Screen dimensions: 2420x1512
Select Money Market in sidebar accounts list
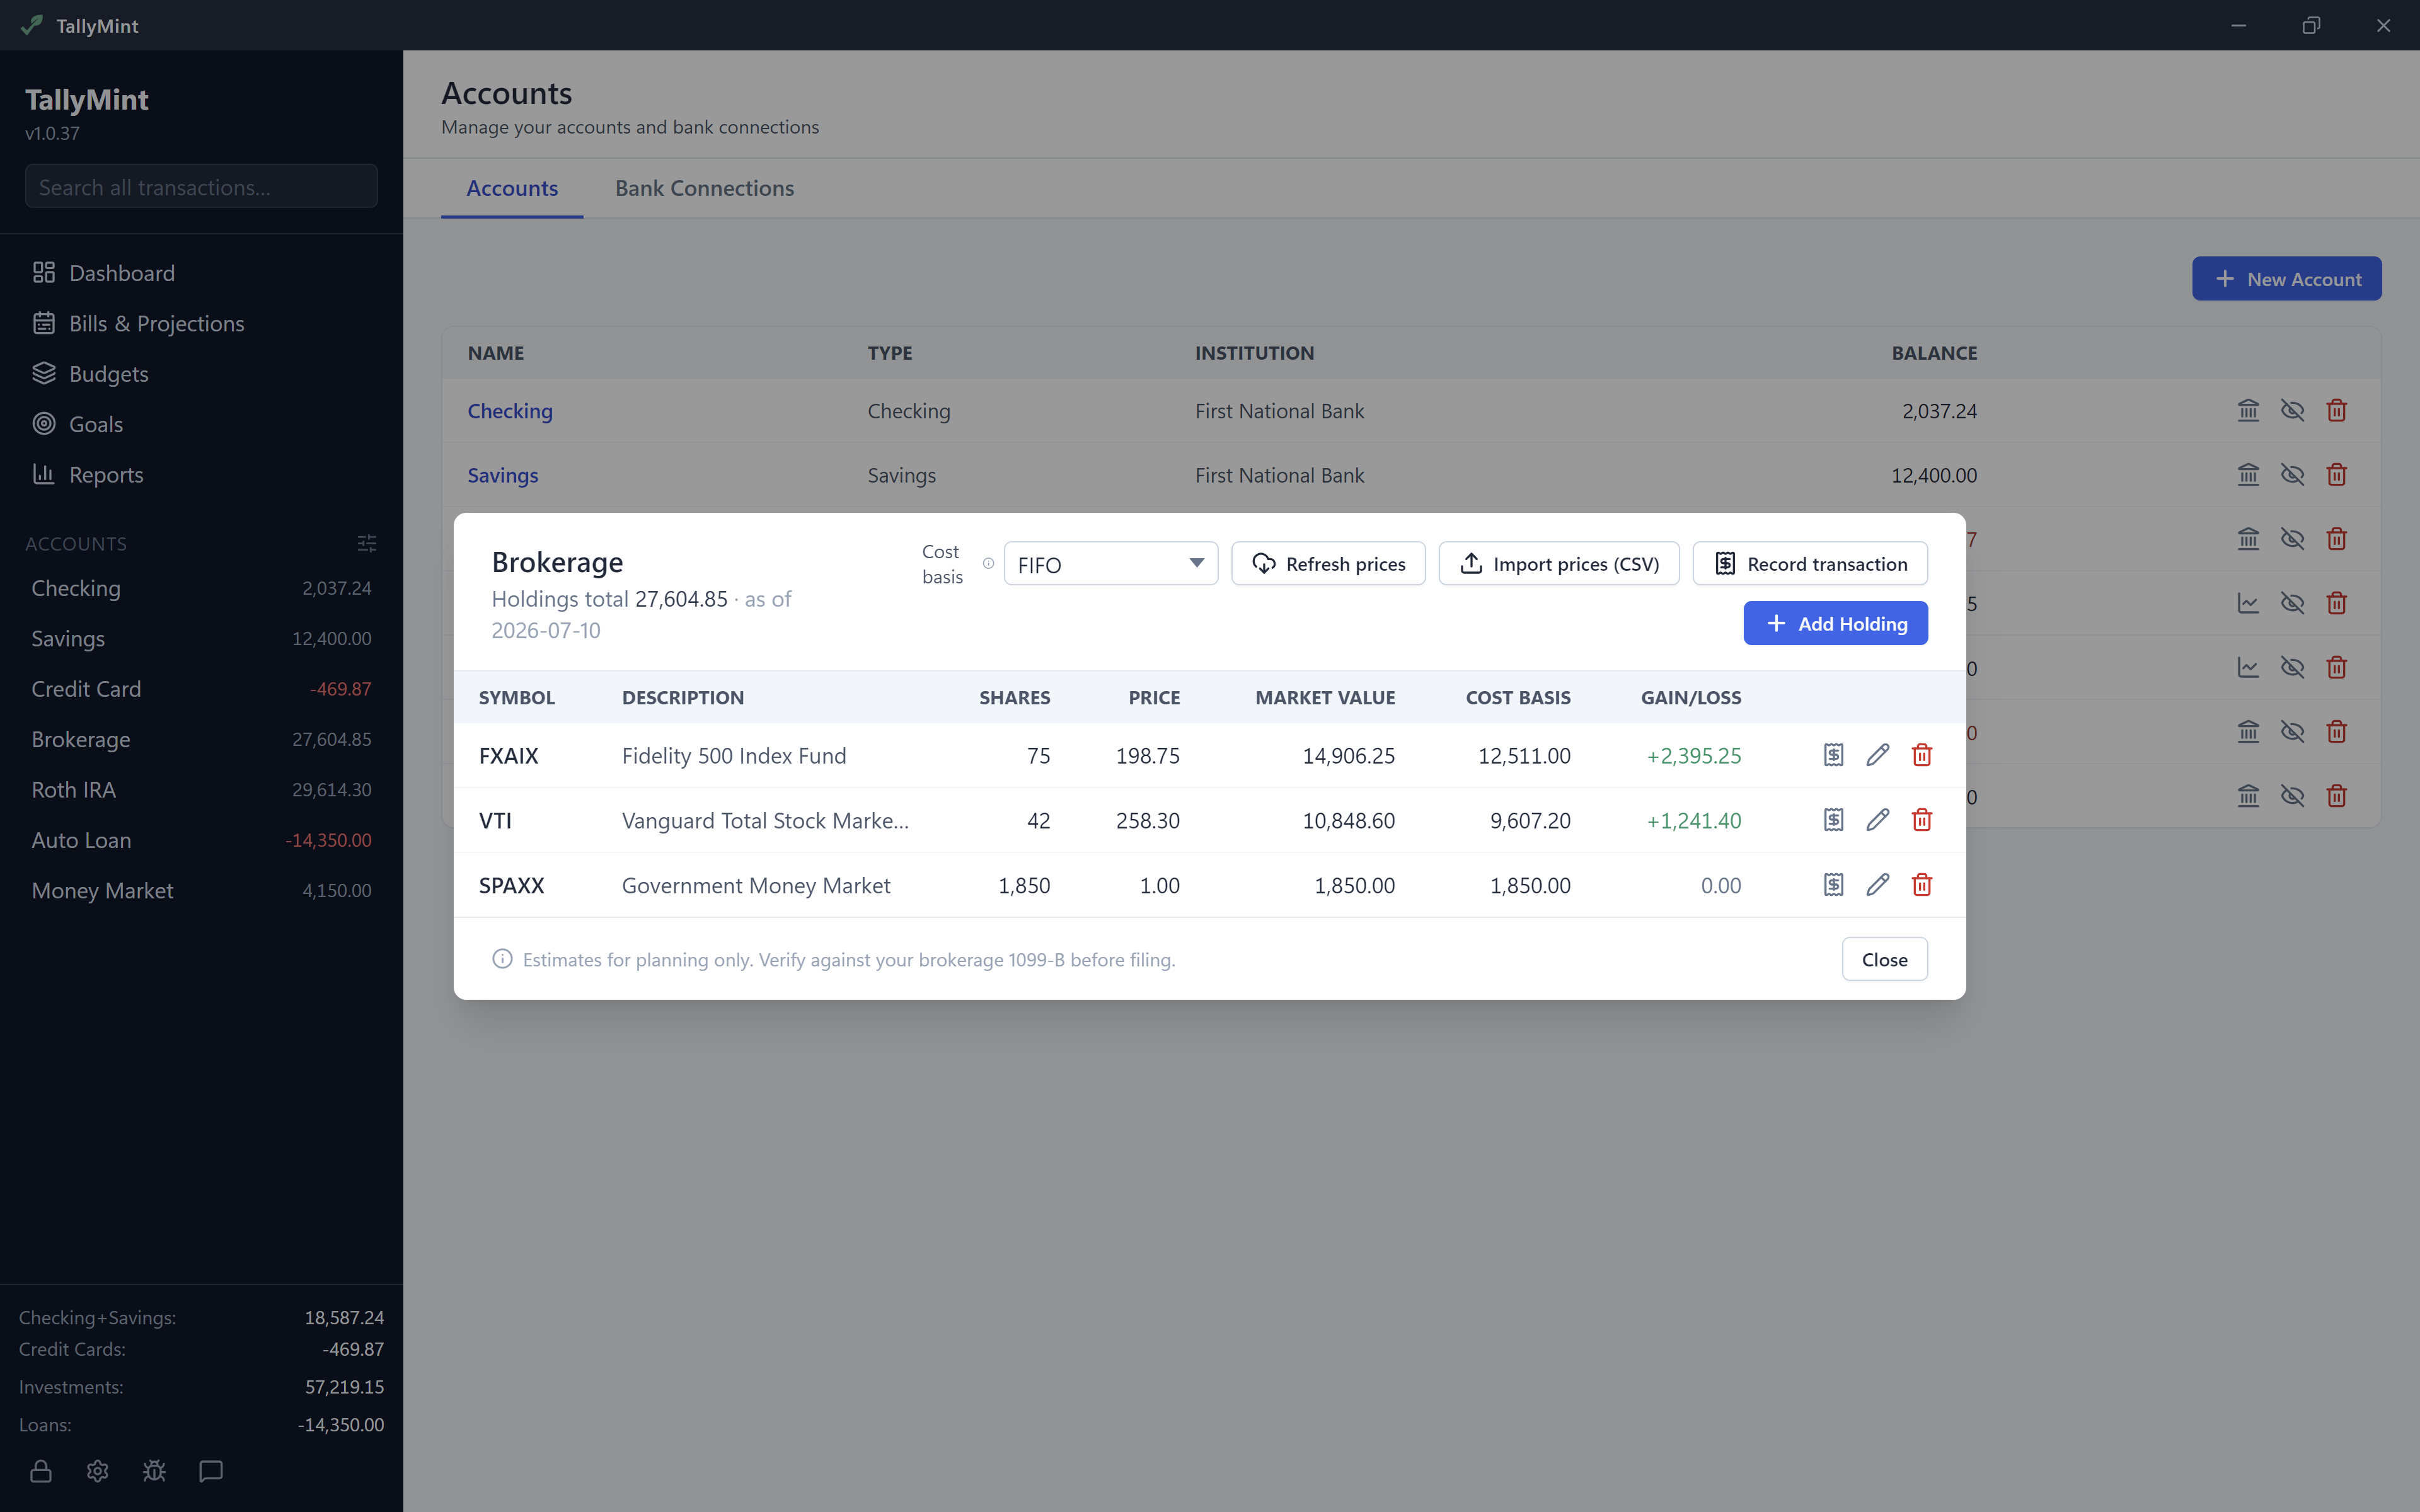201,890
